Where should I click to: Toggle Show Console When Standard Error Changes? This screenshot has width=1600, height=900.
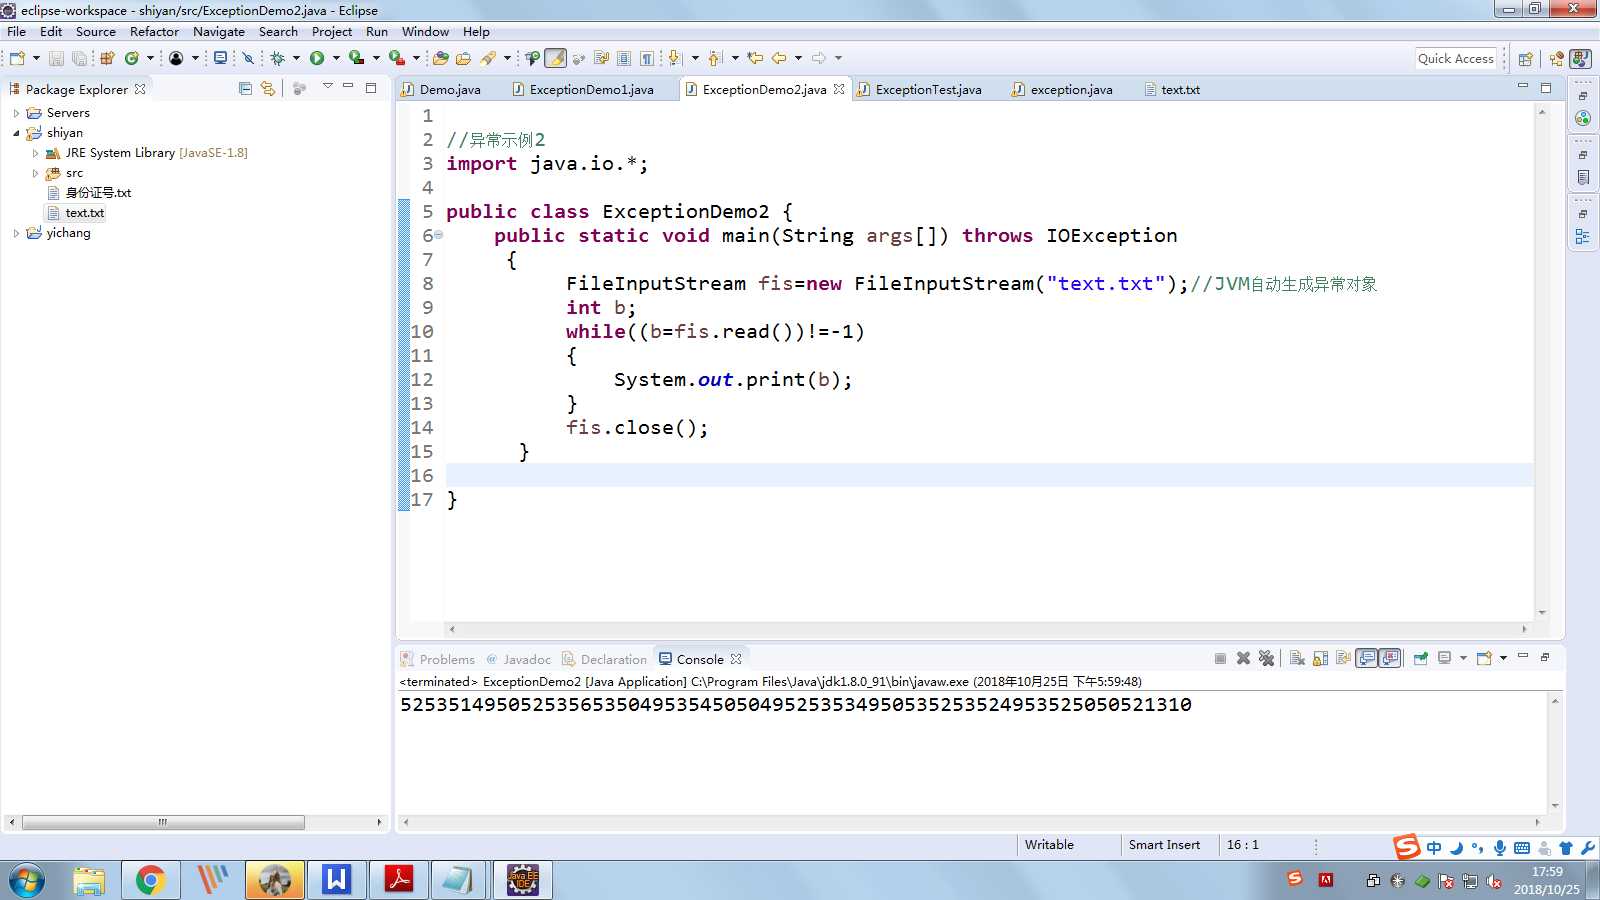[1390, 658]
